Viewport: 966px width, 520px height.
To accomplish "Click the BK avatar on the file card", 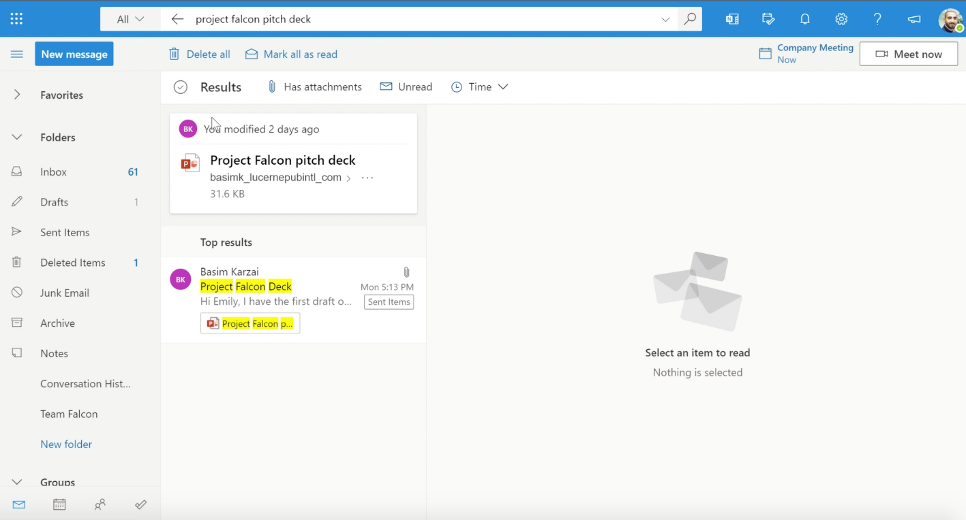I will click(188, 129).
